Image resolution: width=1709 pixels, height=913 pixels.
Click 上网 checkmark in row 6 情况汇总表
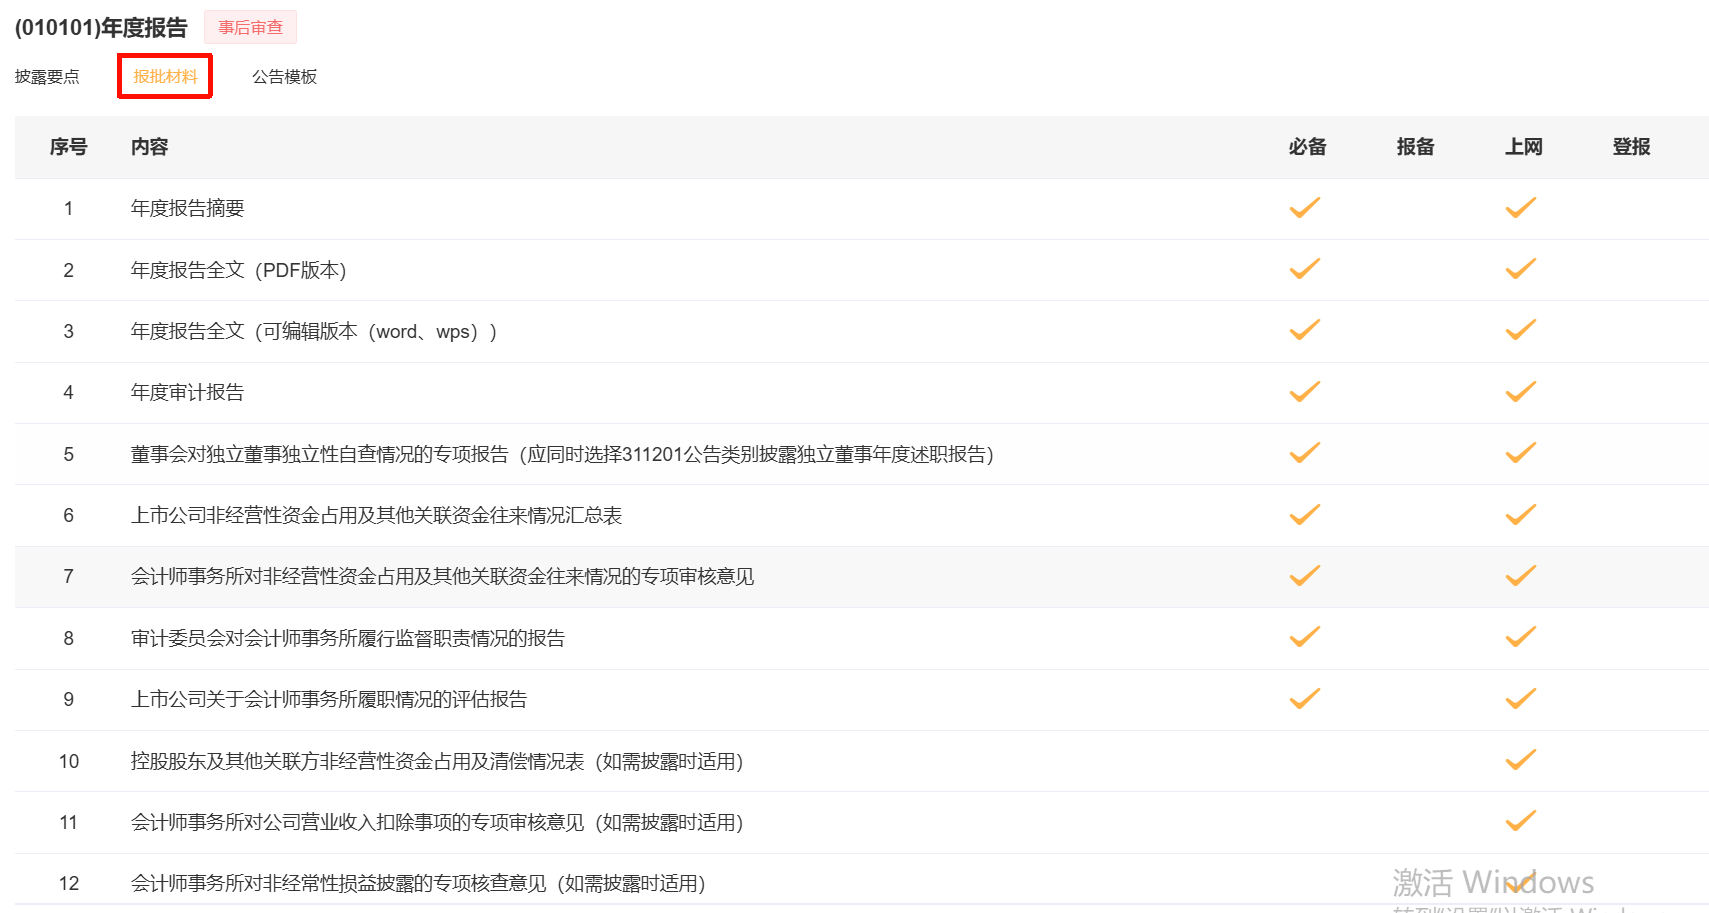coord(1520,515)
